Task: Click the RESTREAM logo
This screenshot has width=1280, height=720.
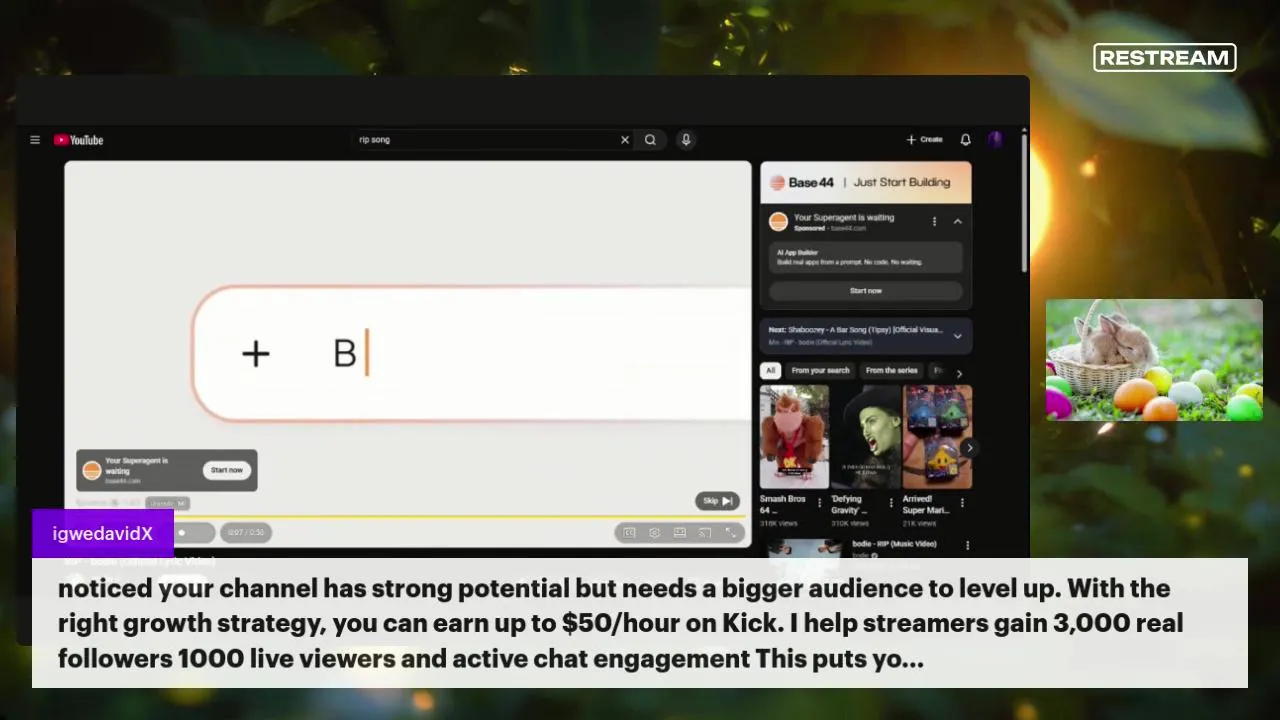Action: point(1165,58)
